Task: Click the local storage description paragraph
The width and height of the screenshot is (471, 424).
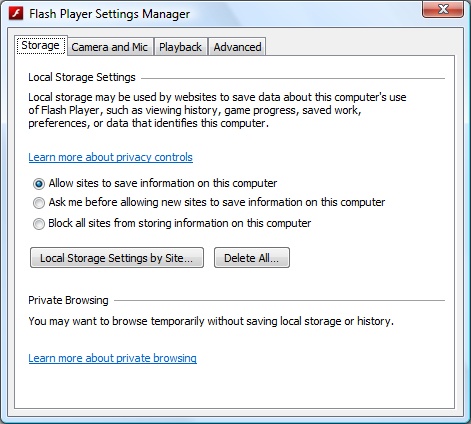Action: (x=217, y=110)
